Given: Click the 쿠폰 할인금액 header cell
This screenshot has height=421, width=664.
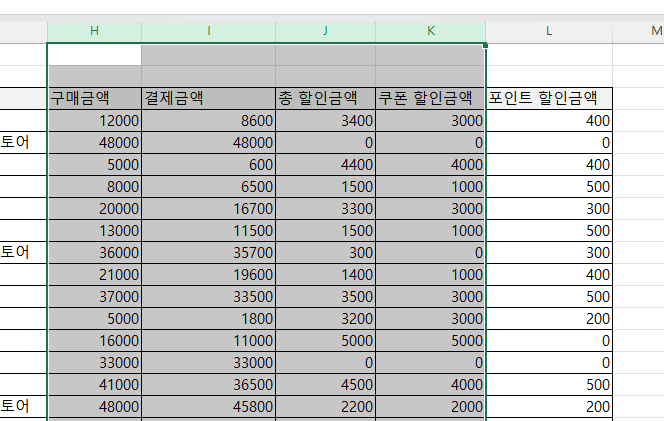Looking at the screenshot, I should click(x=430, y=98).
